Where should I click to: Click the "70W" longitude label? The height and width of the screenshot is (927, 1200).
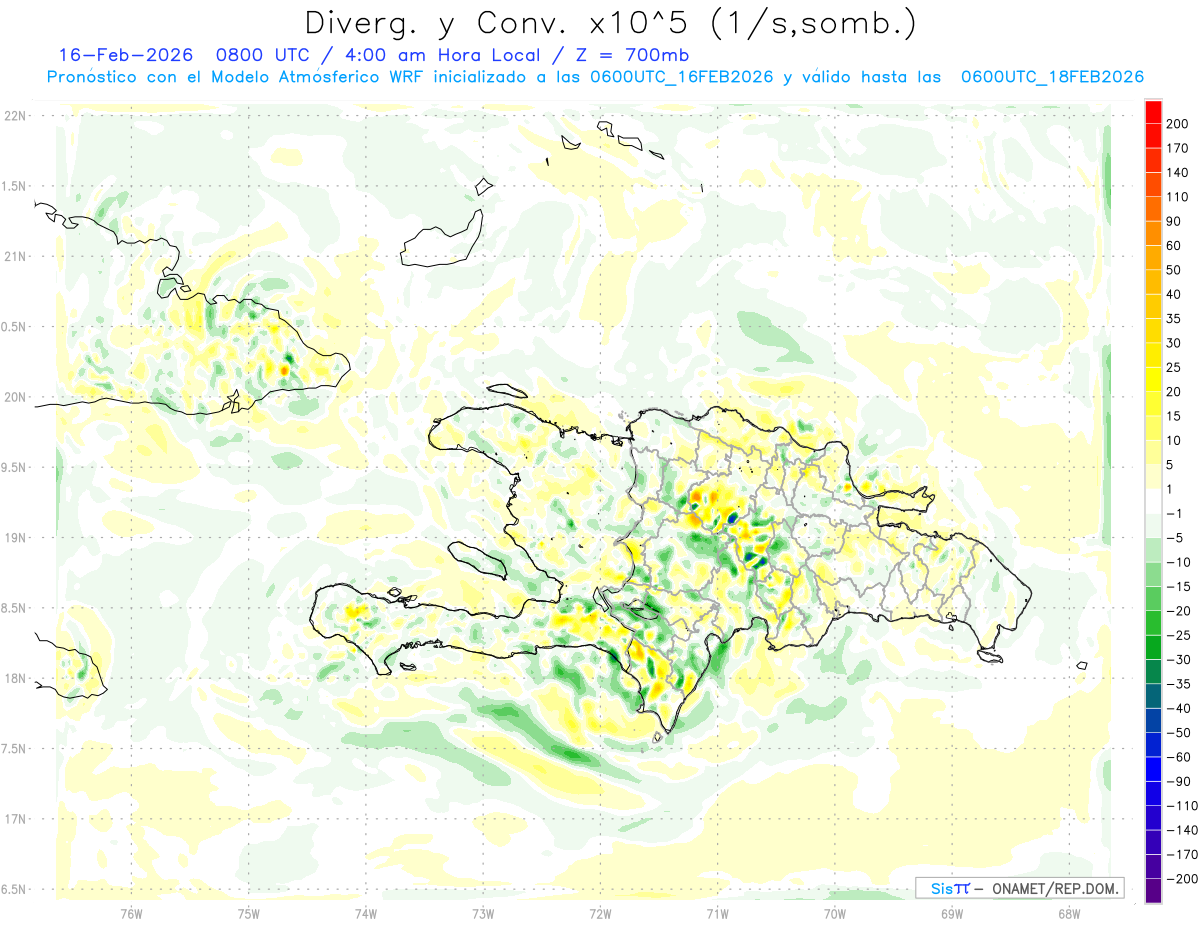[835, 914]
